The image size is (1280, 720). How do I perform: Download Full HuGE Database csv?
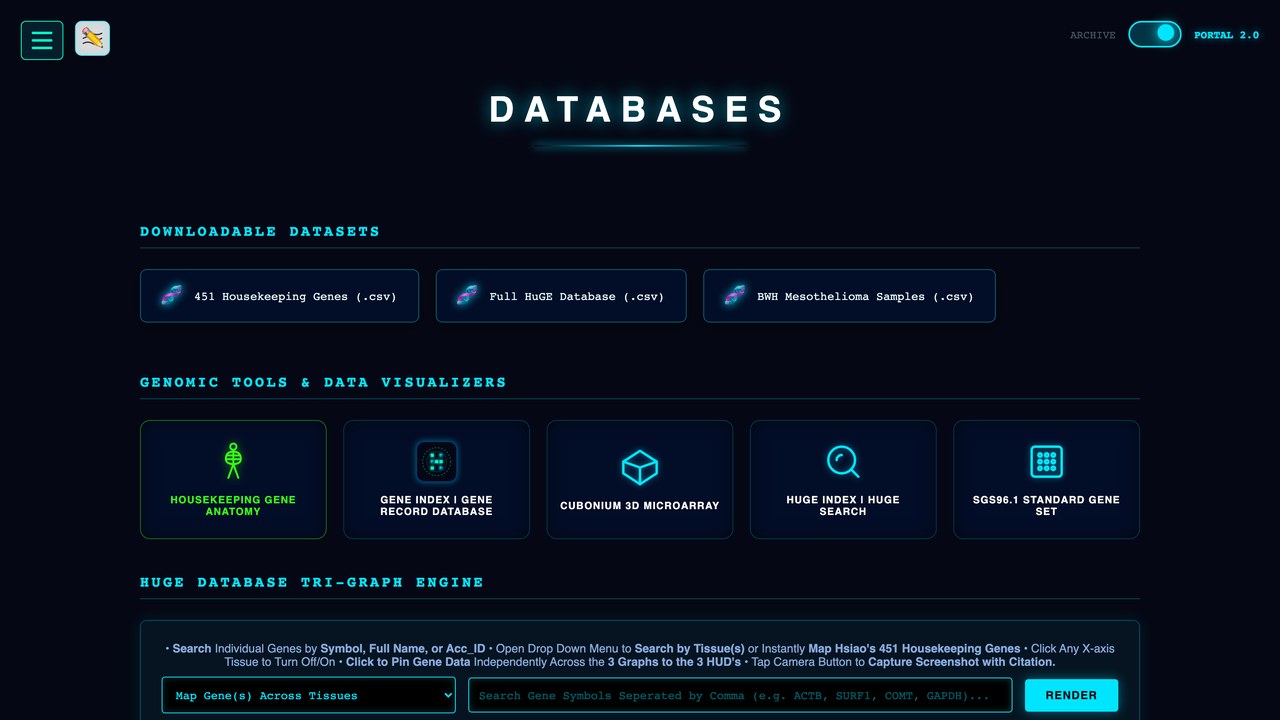click(561, 296)
